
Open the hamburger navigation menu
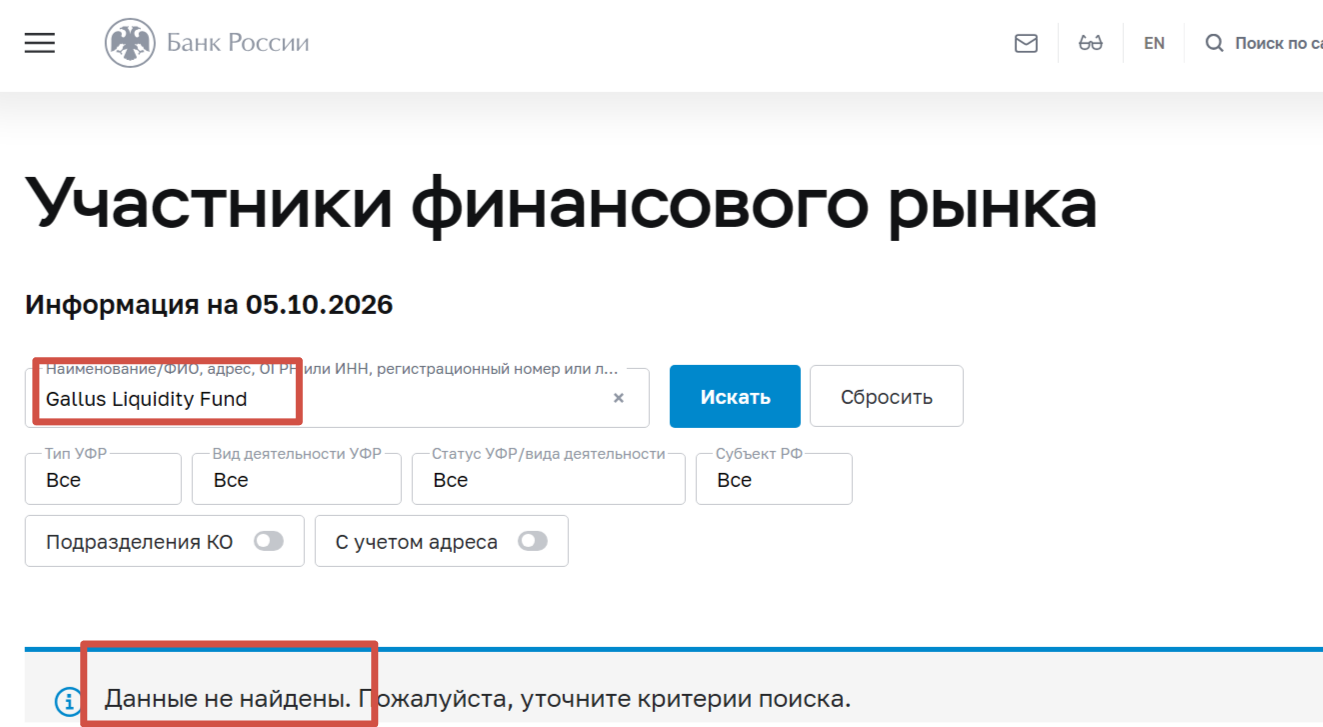pos(40,43)
